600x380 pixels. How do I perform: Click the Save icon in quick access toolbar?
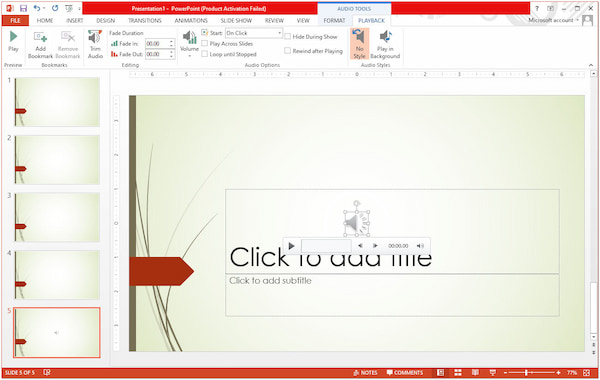point(23,8)
